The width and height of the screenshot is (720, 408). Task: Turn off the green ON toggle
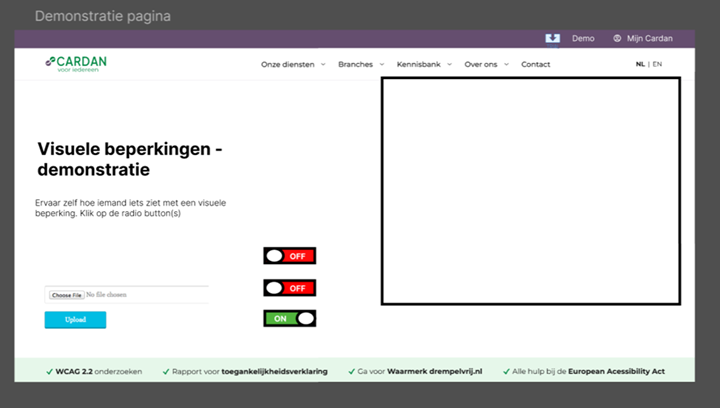pyautogui.click(x=289, y=319)
